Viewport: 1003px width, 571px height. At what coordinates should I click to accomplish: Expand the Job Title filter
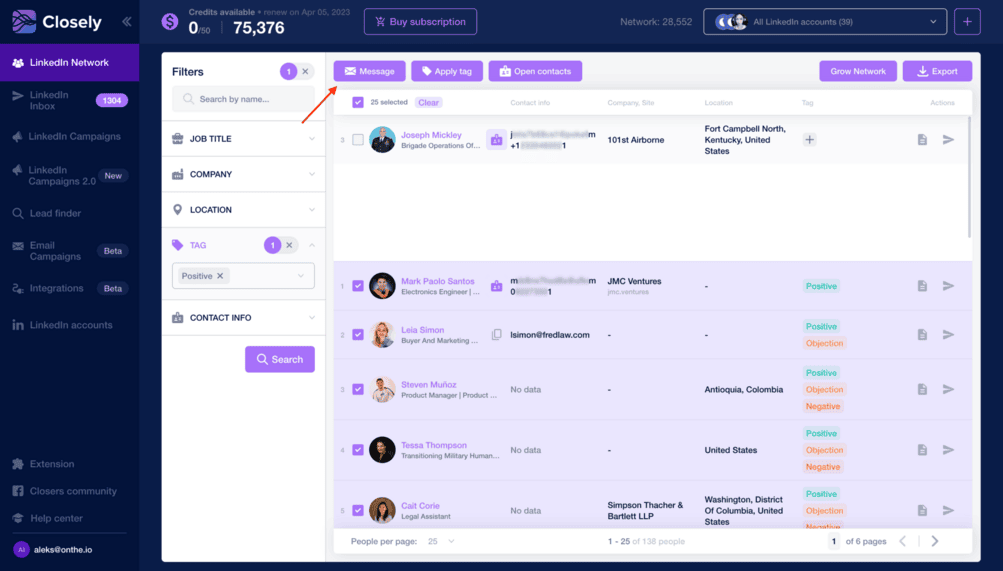click(243, 139)
